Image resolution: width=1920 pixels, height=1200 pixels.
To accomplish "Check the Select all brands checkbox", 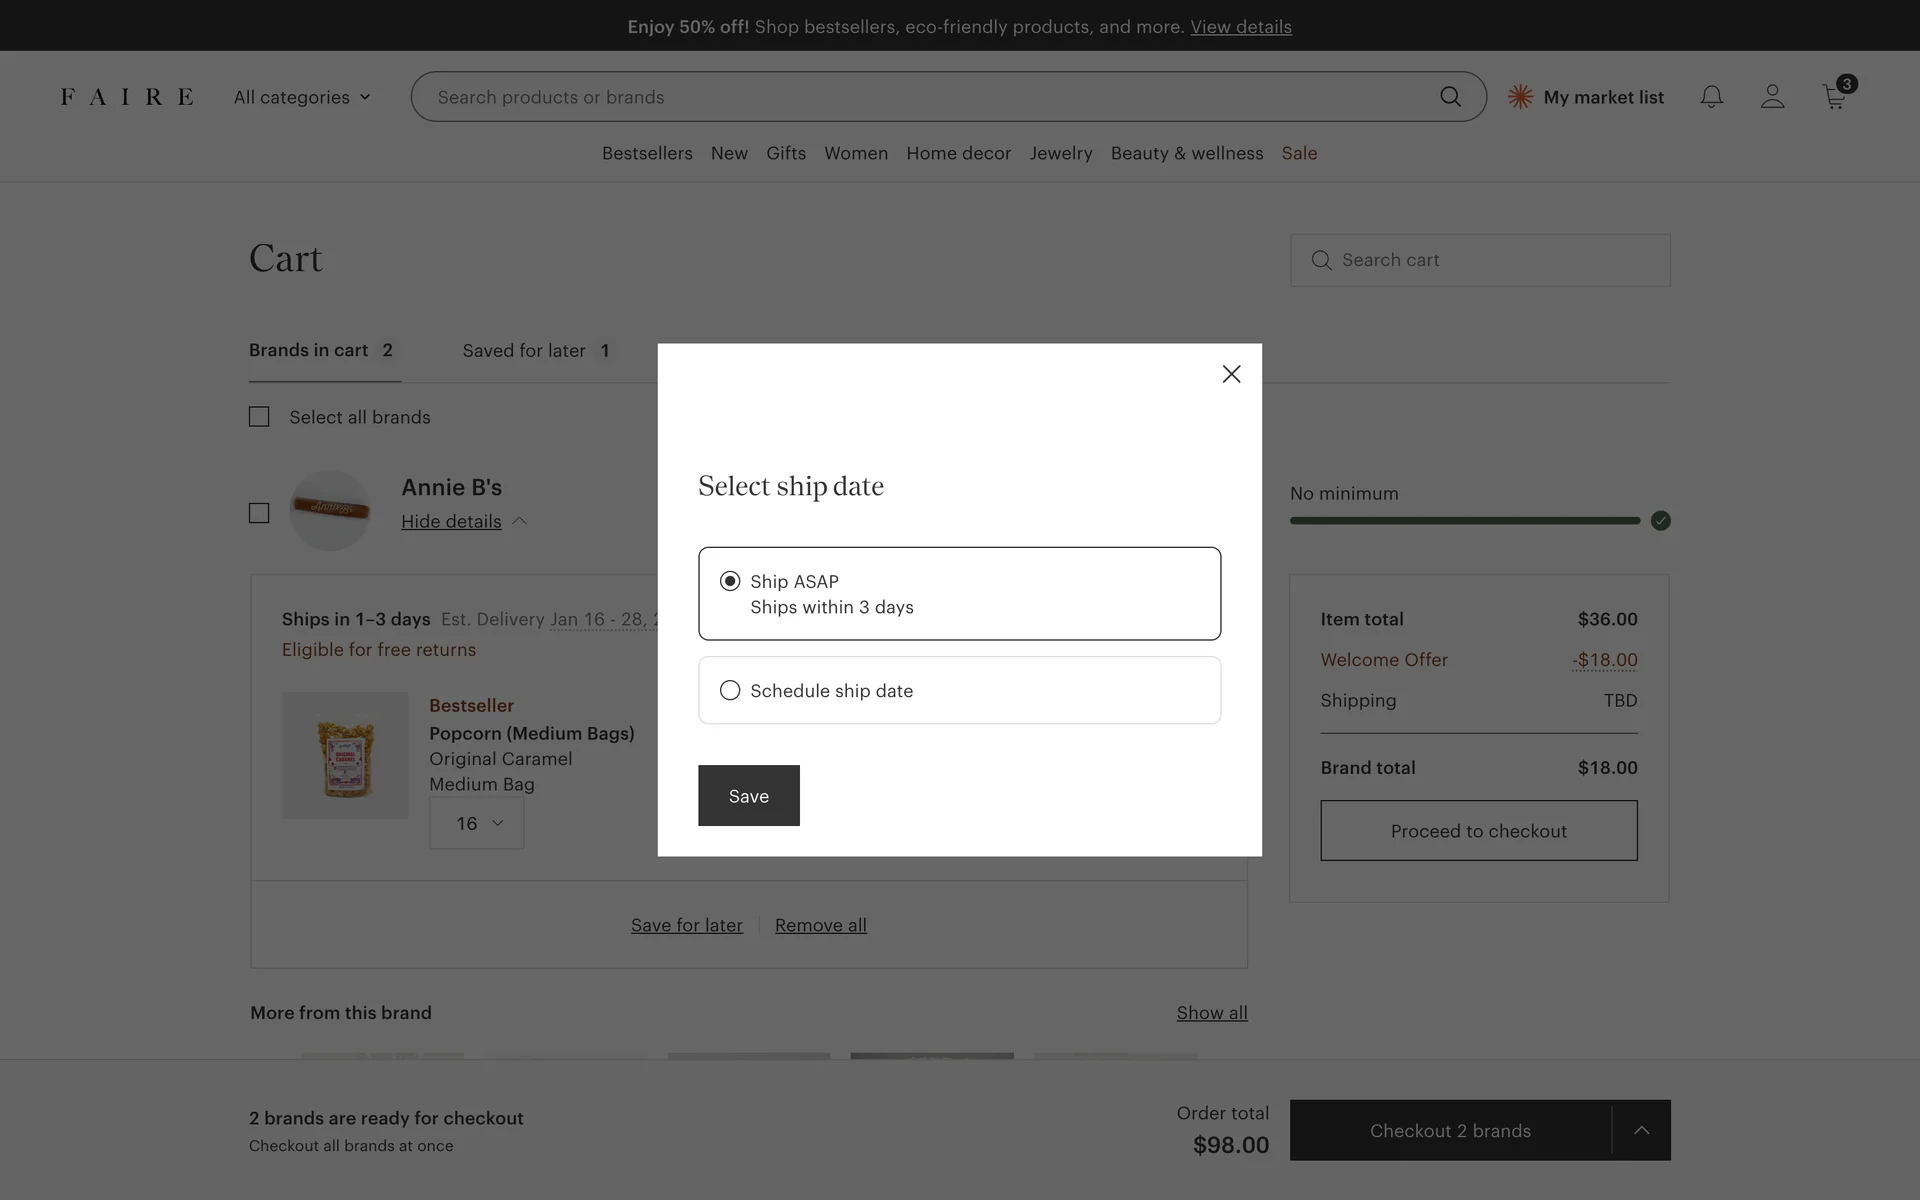I will [259, 417].
